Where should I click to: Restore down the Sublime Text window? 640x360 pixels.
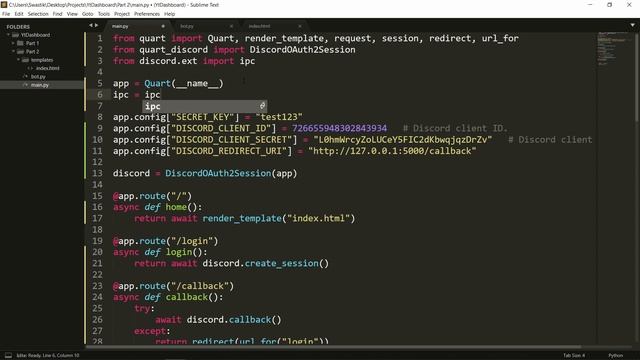[x=609, y=4]
